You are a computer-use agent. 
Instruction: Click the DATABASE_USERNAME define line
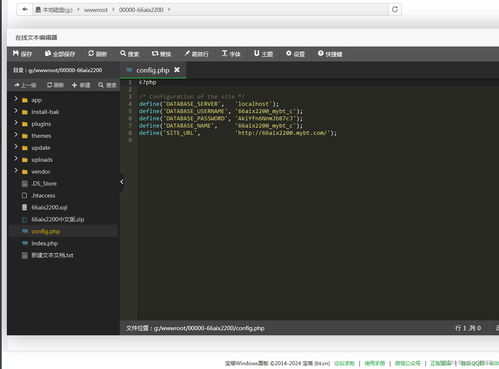[221, 111]
